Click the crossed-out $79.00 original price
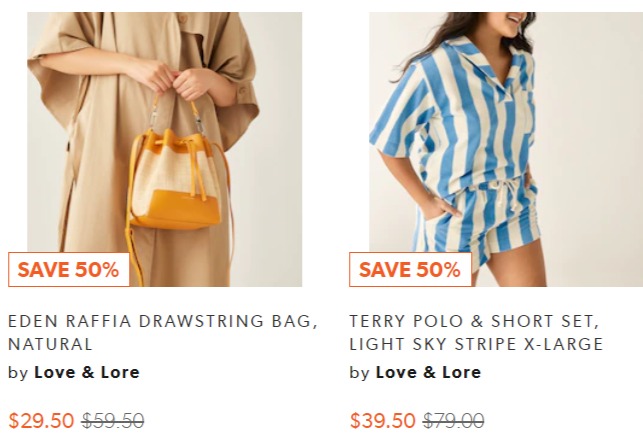Viewport: 643px width, 436px height. 454,420
